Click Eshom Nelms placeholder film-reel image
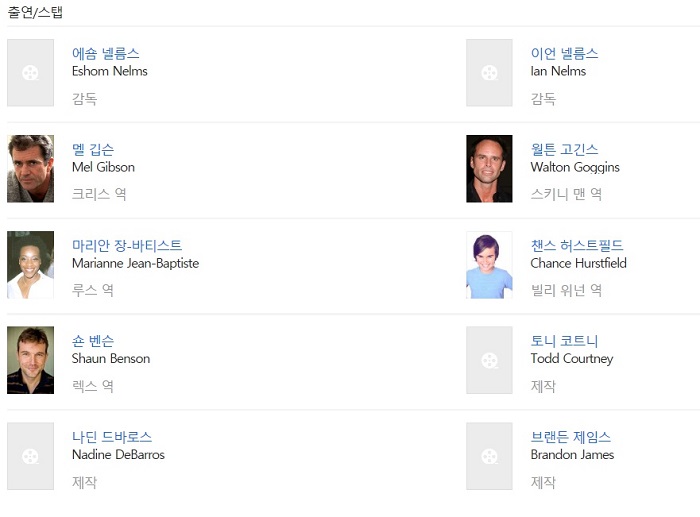 tap(30, 73)
